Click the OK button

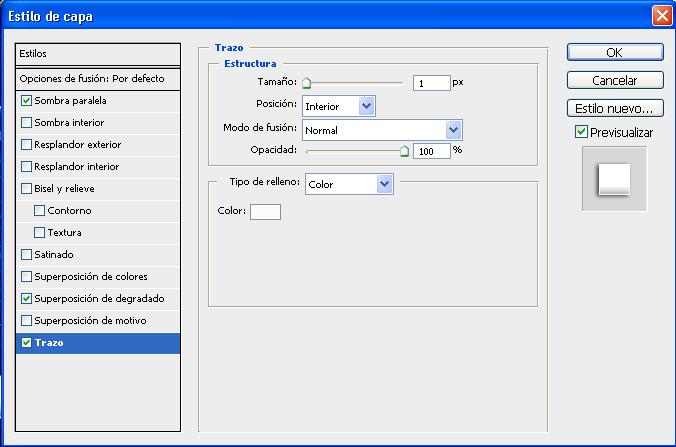click(x=614, y=52)
